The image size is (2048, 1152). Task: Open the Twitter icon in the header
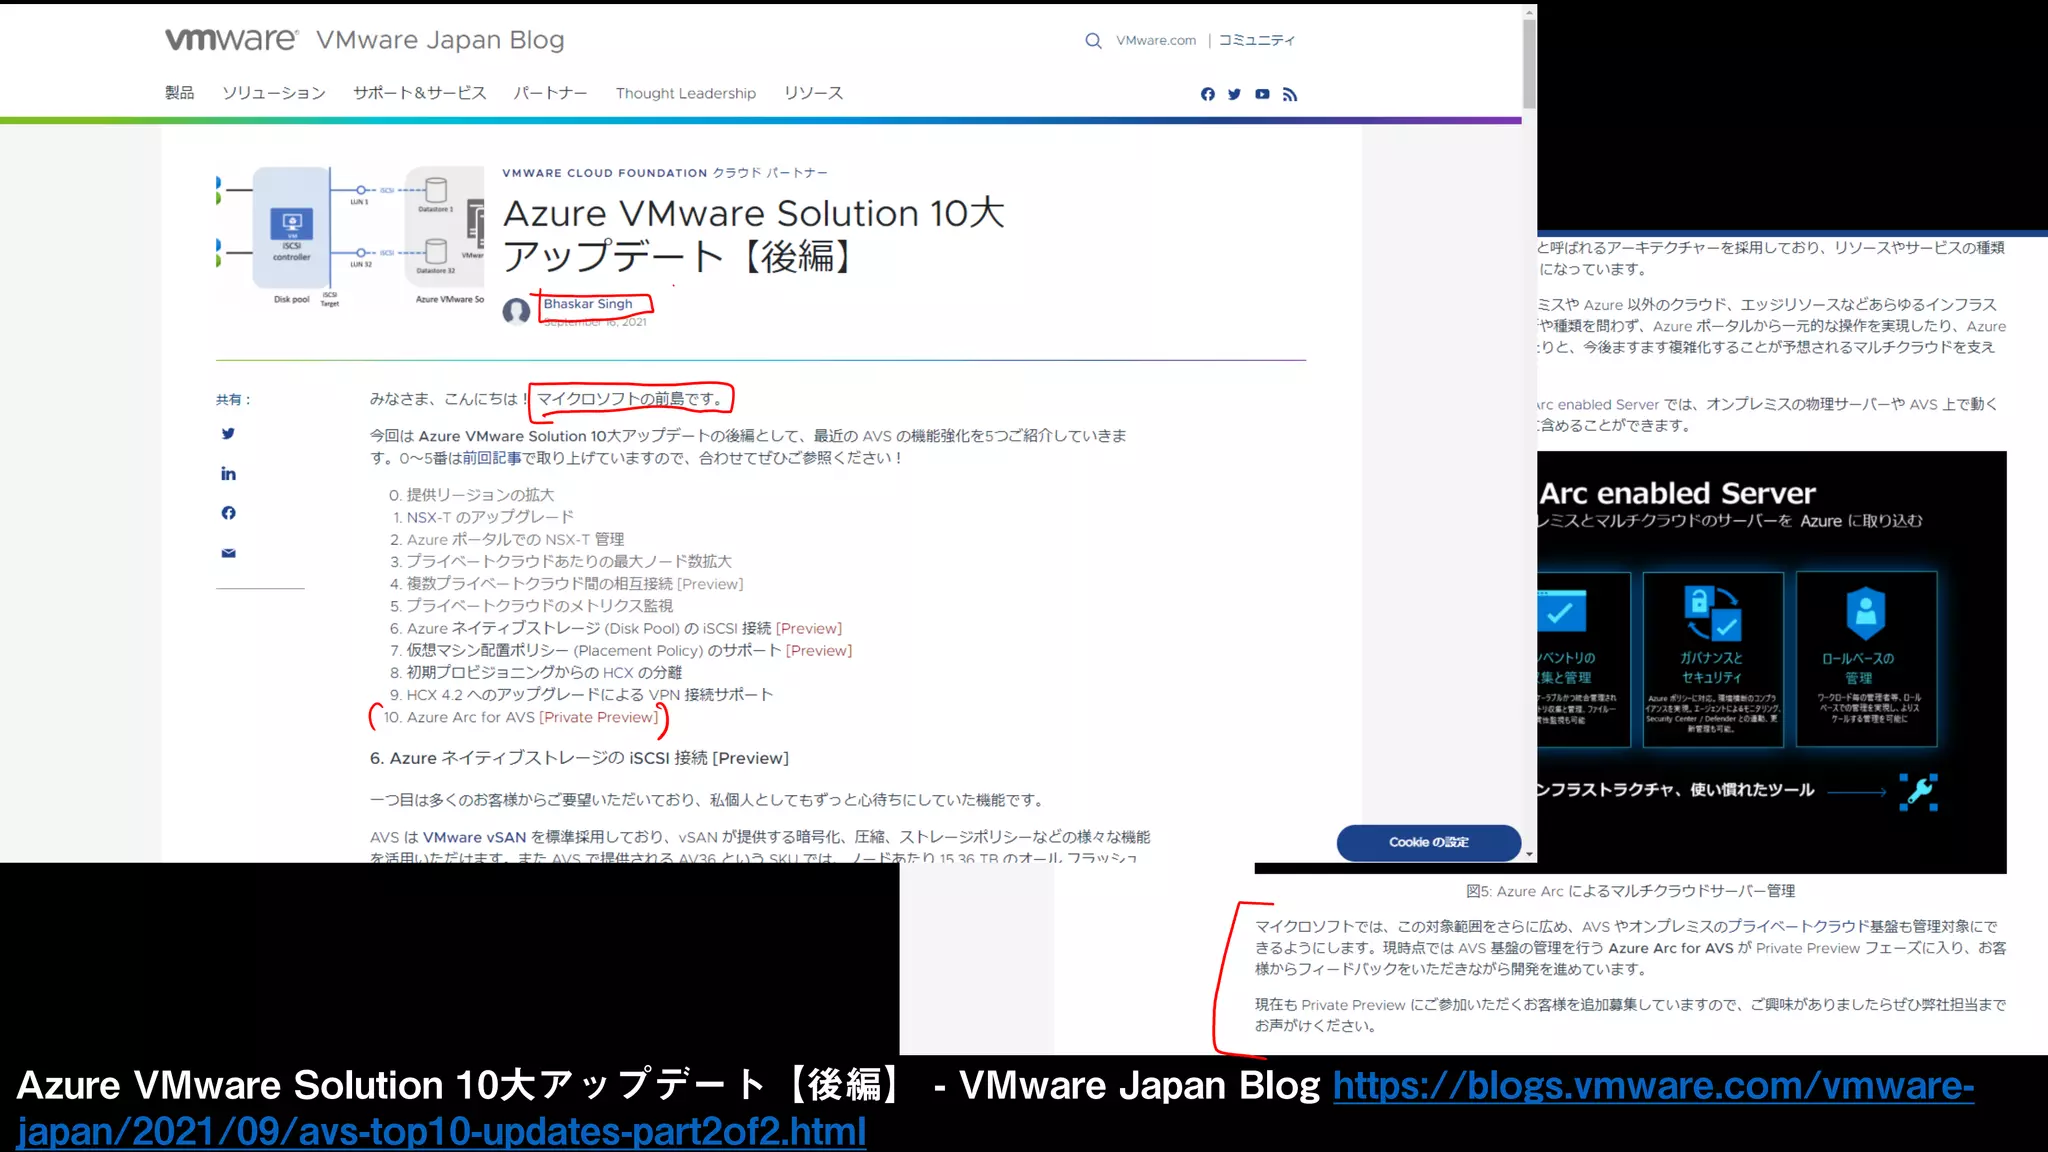coord(1235,94)
